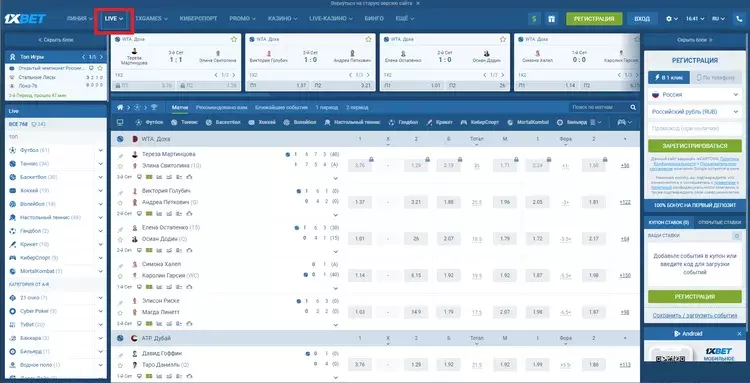Favorite the Остапенко vs Додин card star

(503, 39)
